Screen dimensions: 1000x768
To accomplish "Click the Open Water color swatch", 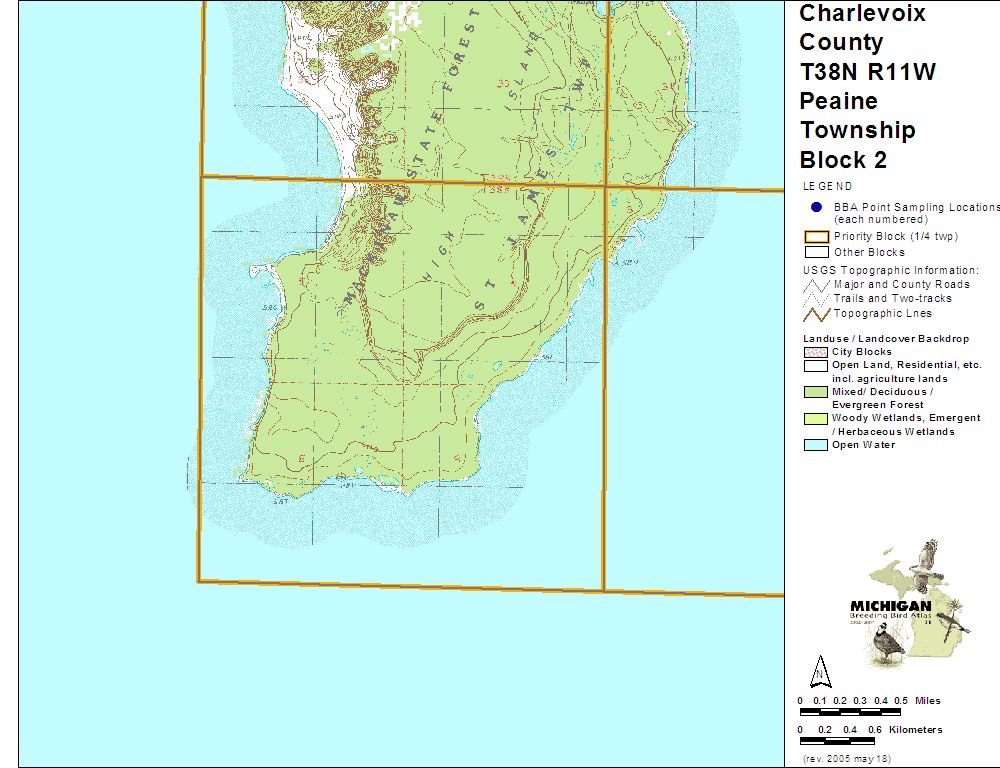I will pos(816,445).
